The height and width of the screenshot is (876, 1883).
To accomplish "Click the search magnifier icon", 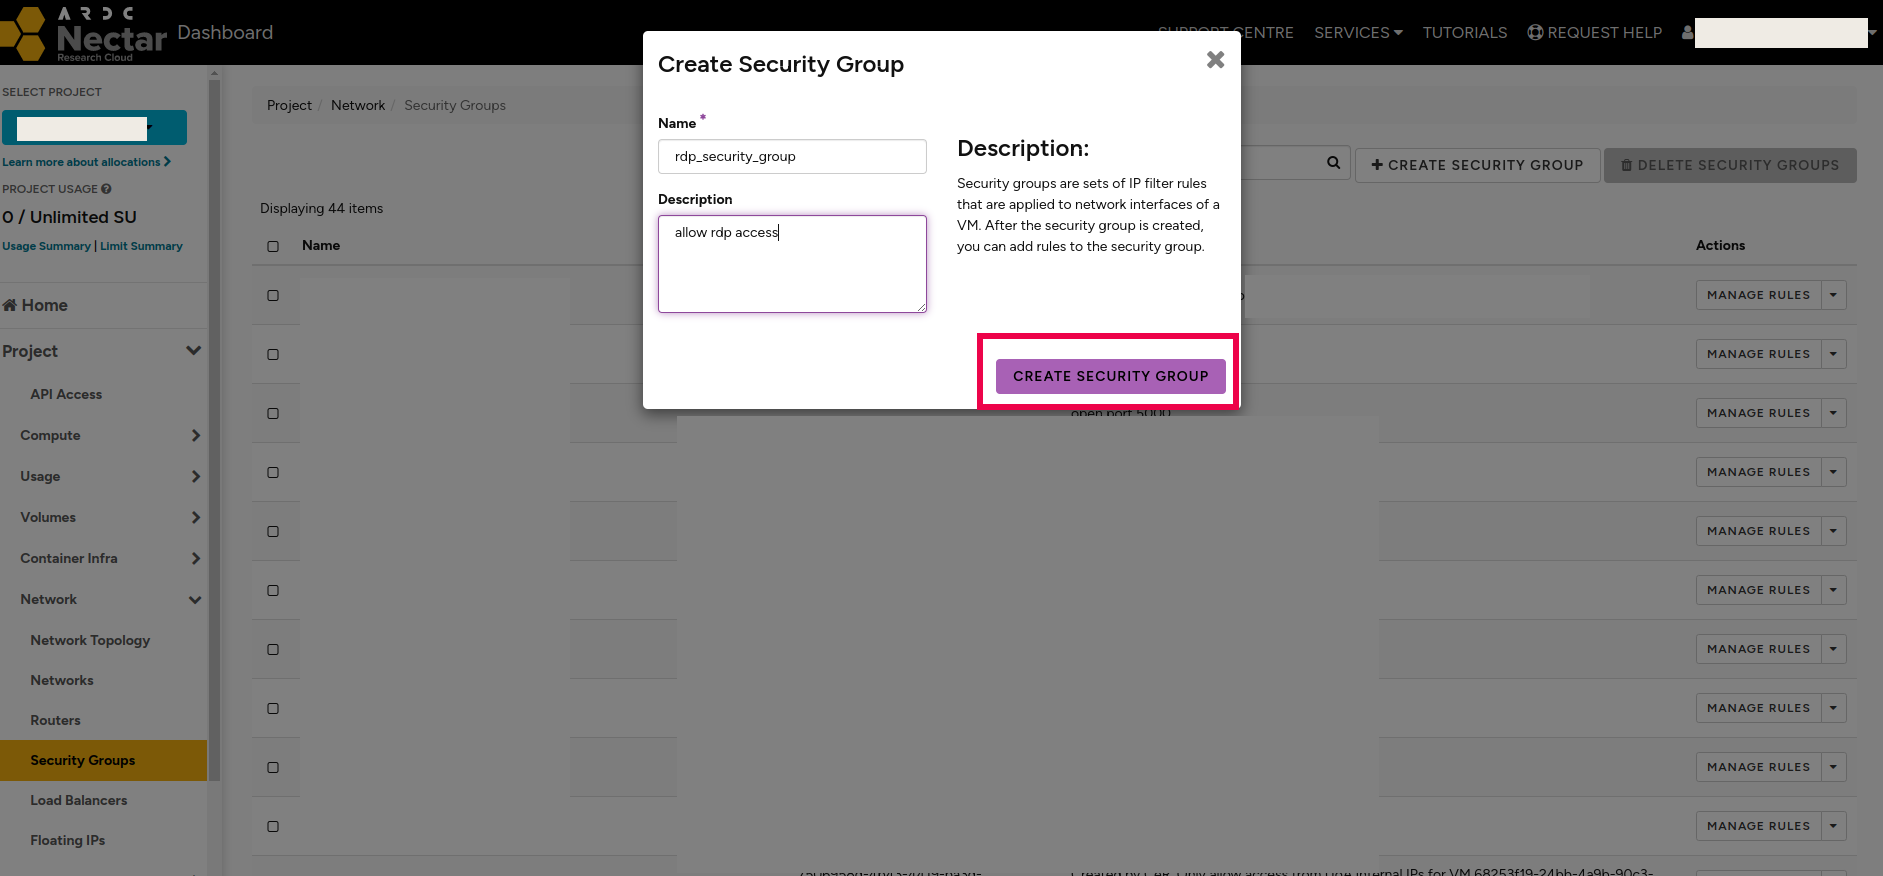I will pyautogui.click(x=1333, y=163).
